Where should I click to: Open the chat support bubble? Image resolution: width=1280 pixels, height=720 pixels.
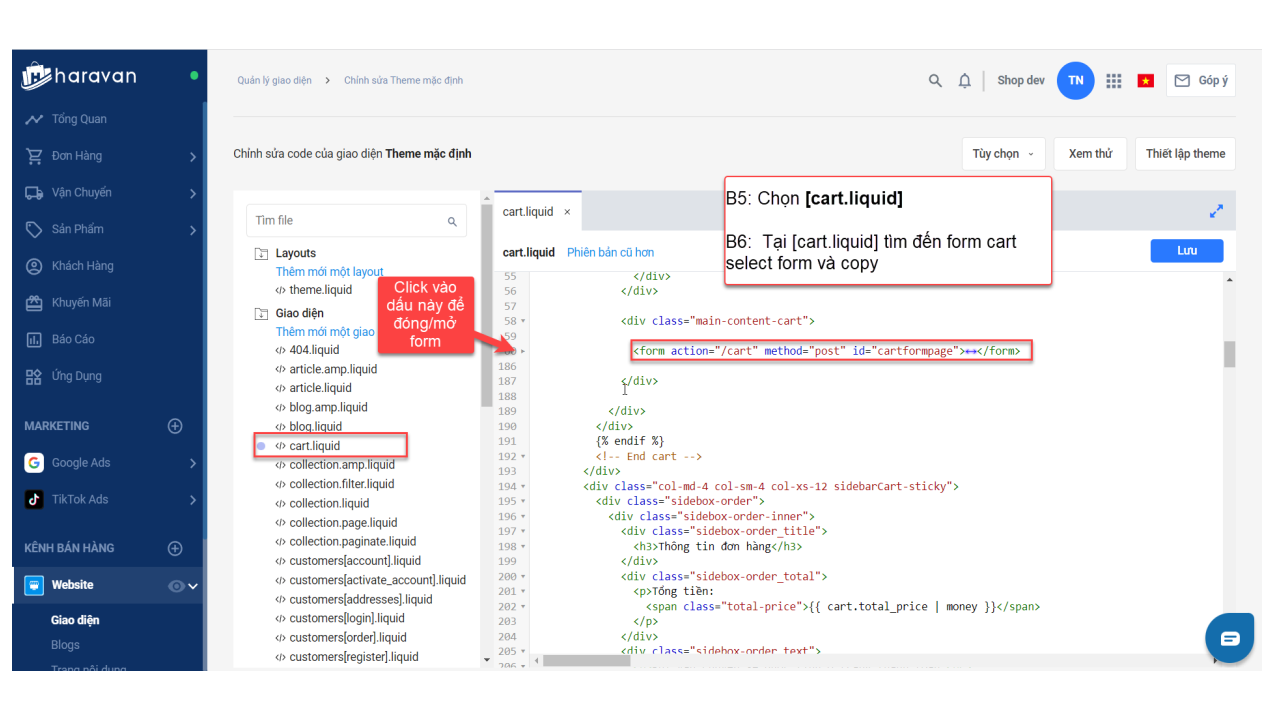pos(1229,638)
